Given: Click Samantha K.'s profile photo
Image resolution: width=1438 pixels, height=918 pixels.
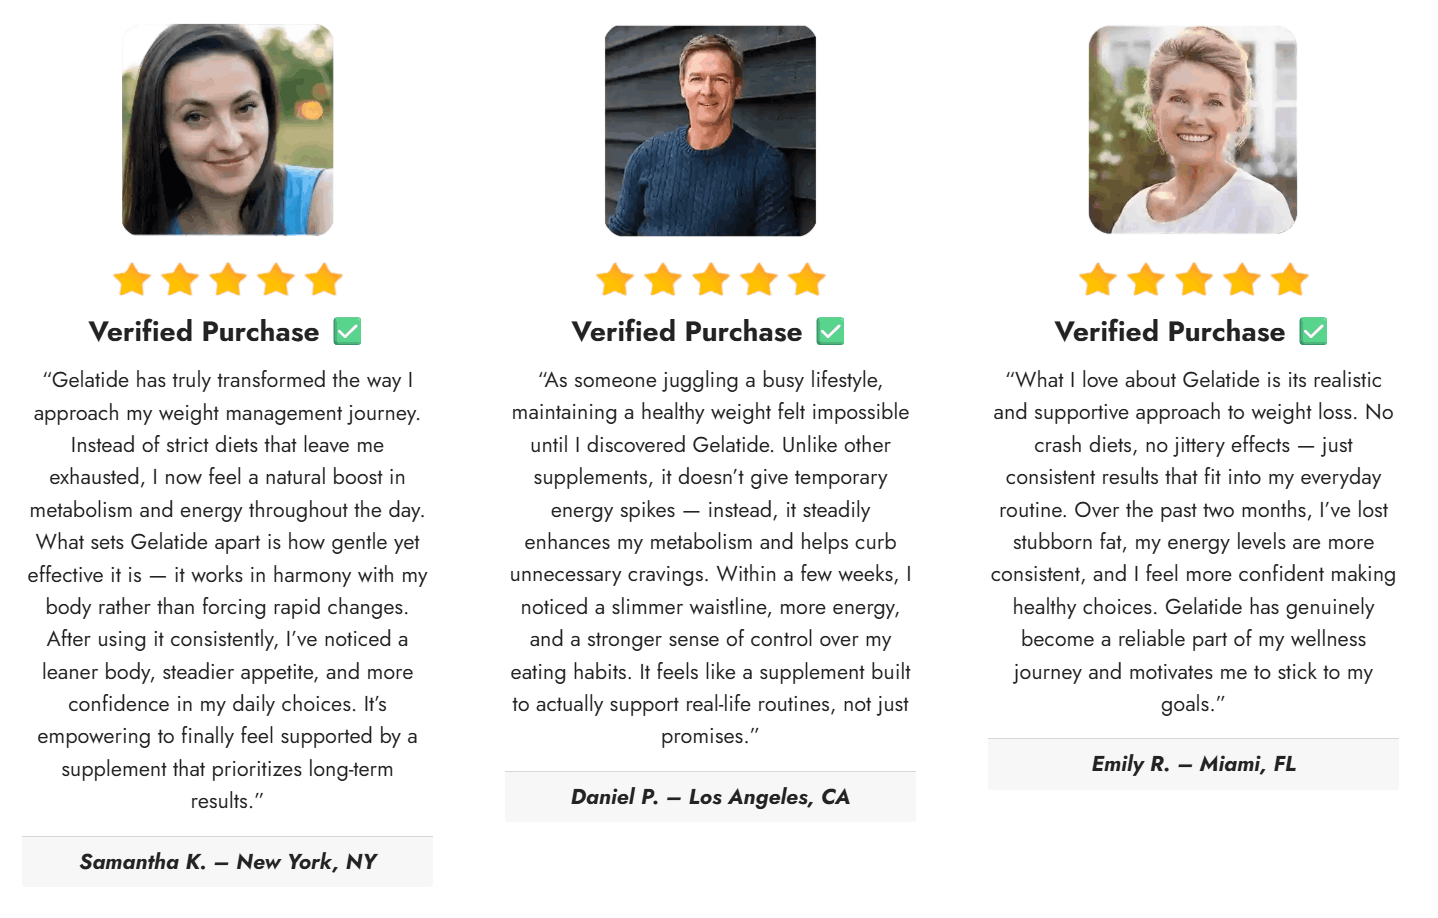Looking at the screenshot, I should [x=227, y=130].
